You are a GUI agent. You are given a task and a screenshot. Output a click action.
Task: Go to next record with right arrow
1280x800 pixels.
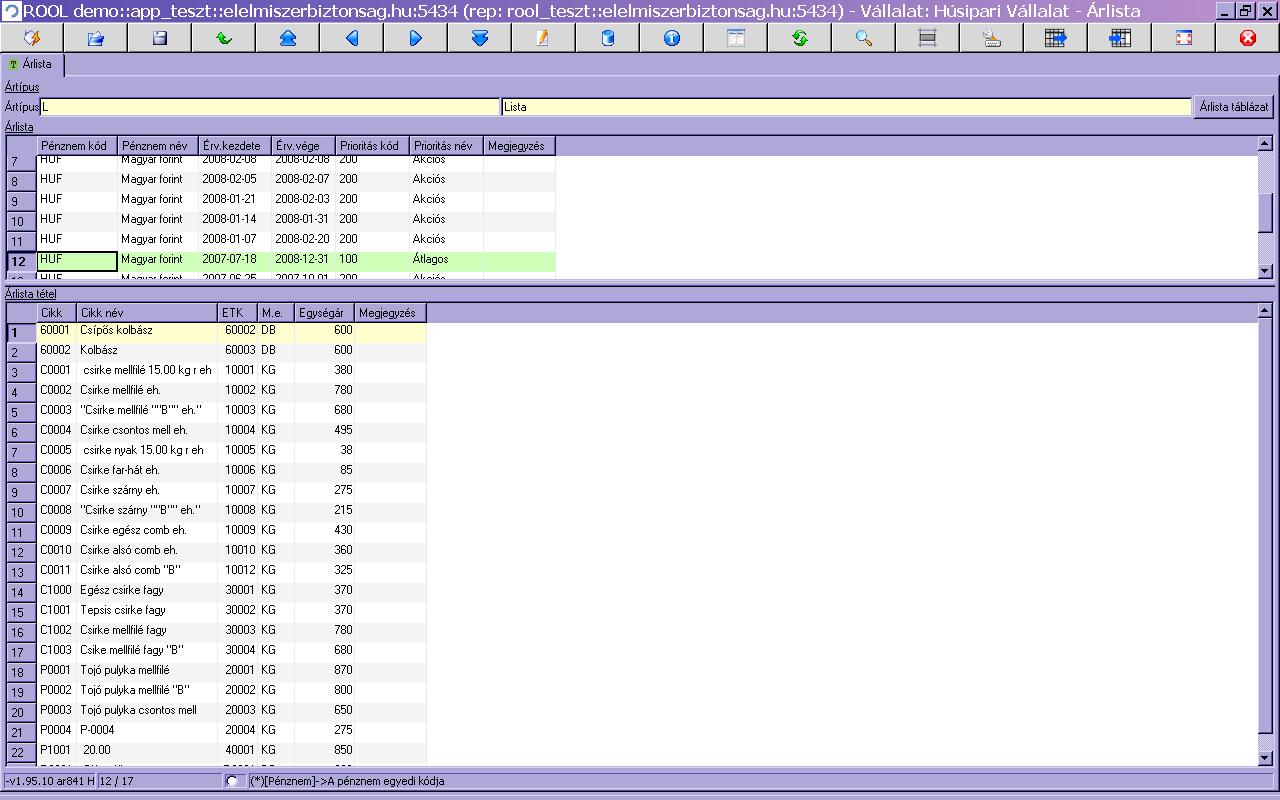[416, 38]
